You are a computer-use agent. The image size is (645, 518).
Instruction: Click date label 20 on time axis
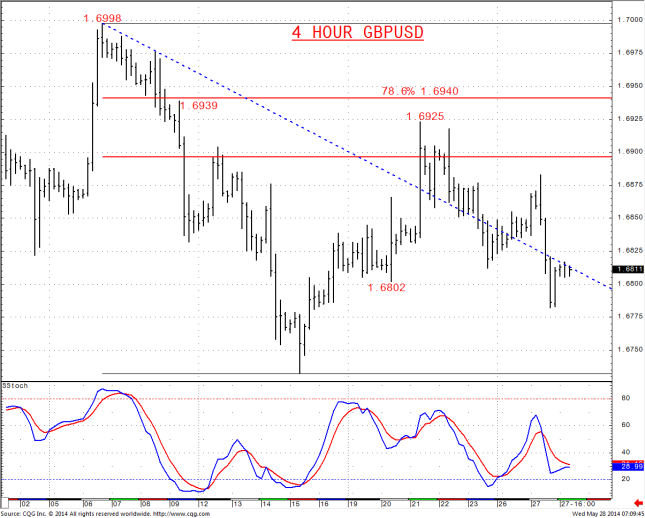click(x=387, y=504)
